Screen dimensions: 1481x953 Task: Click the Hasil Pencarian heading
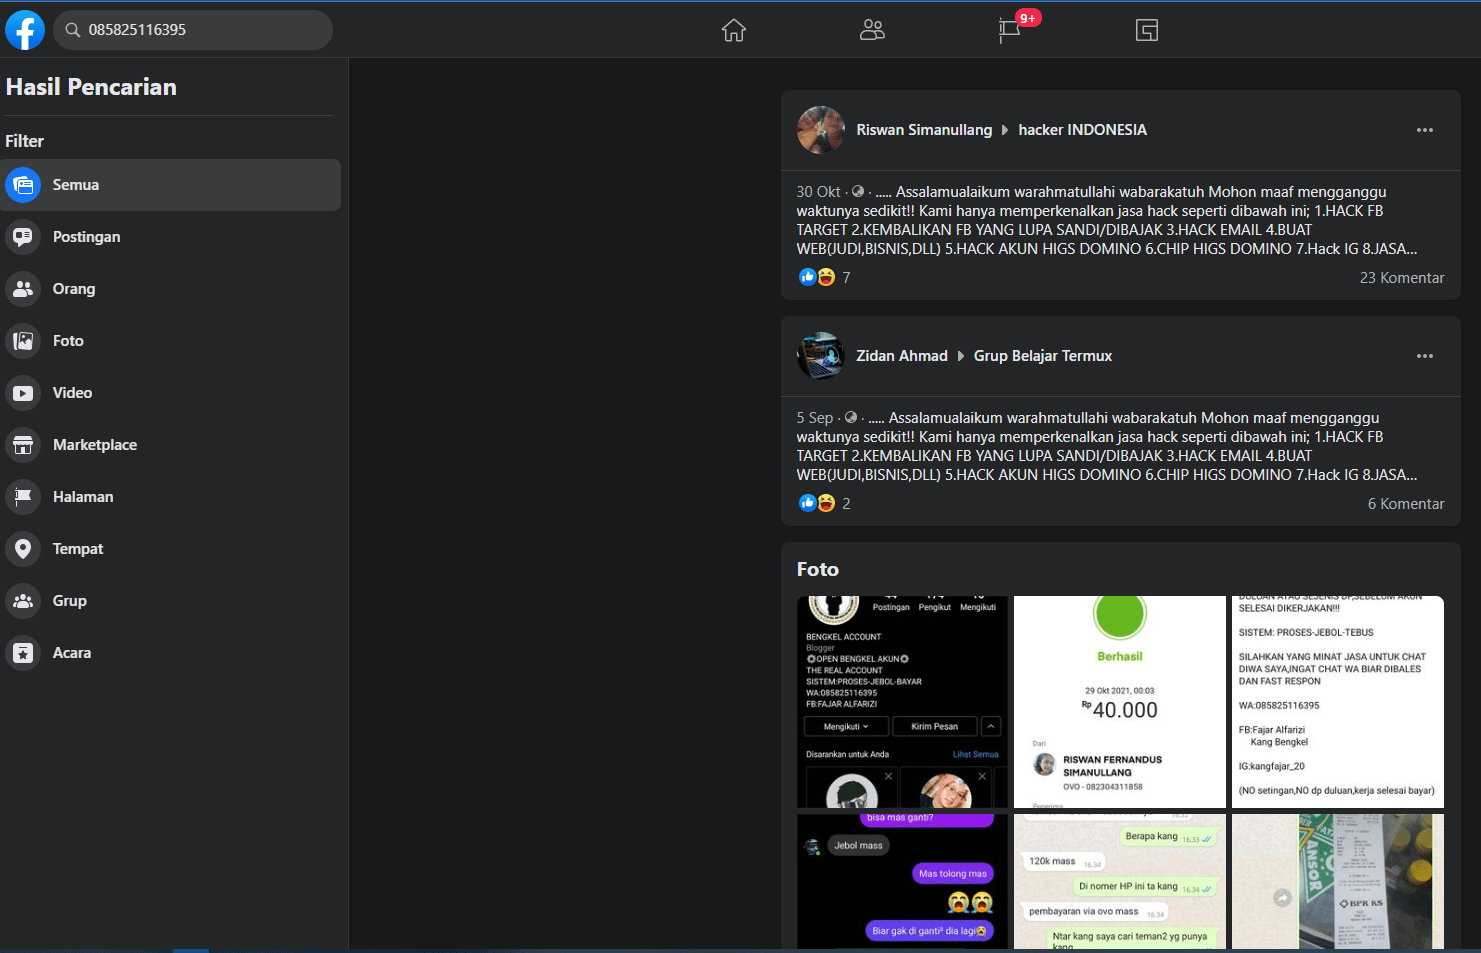(x=91, y=87)
